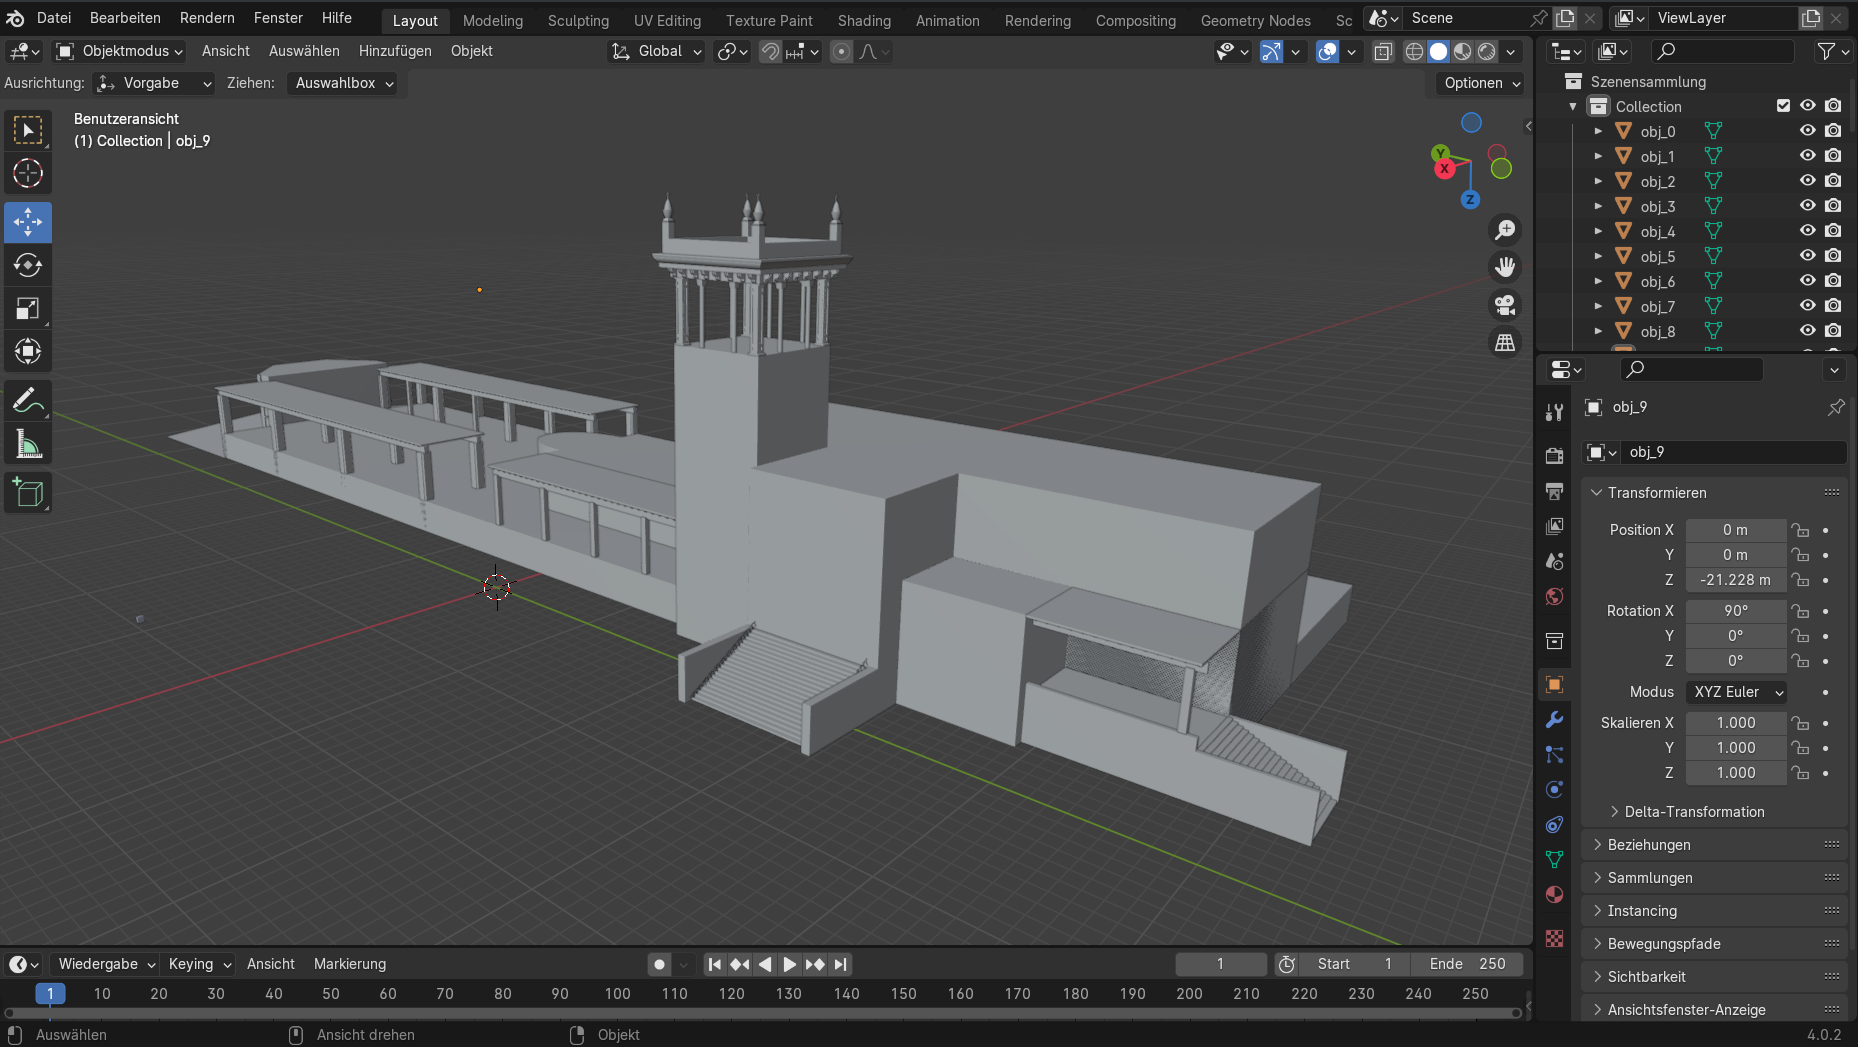Screen dimensions: 1858x1047
Task: Open the XYZ Euler rotation mode dropdown
Action: coord(1737,692)
